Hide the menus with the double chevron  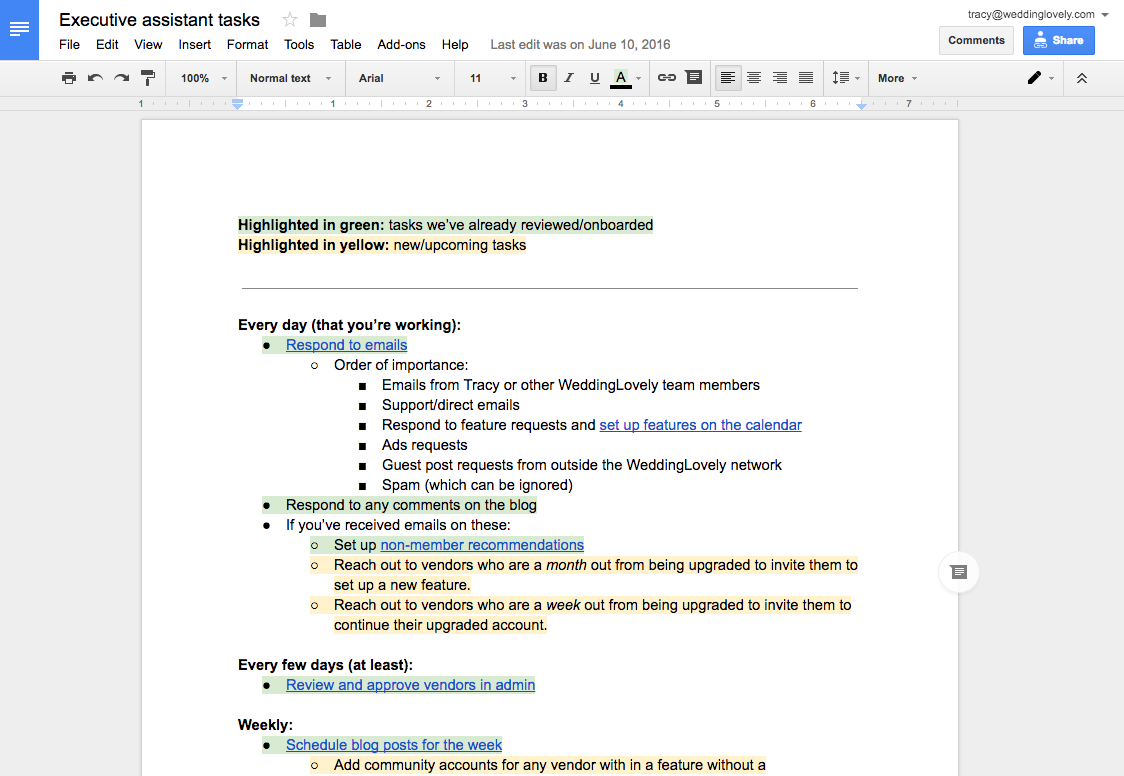1082,78
